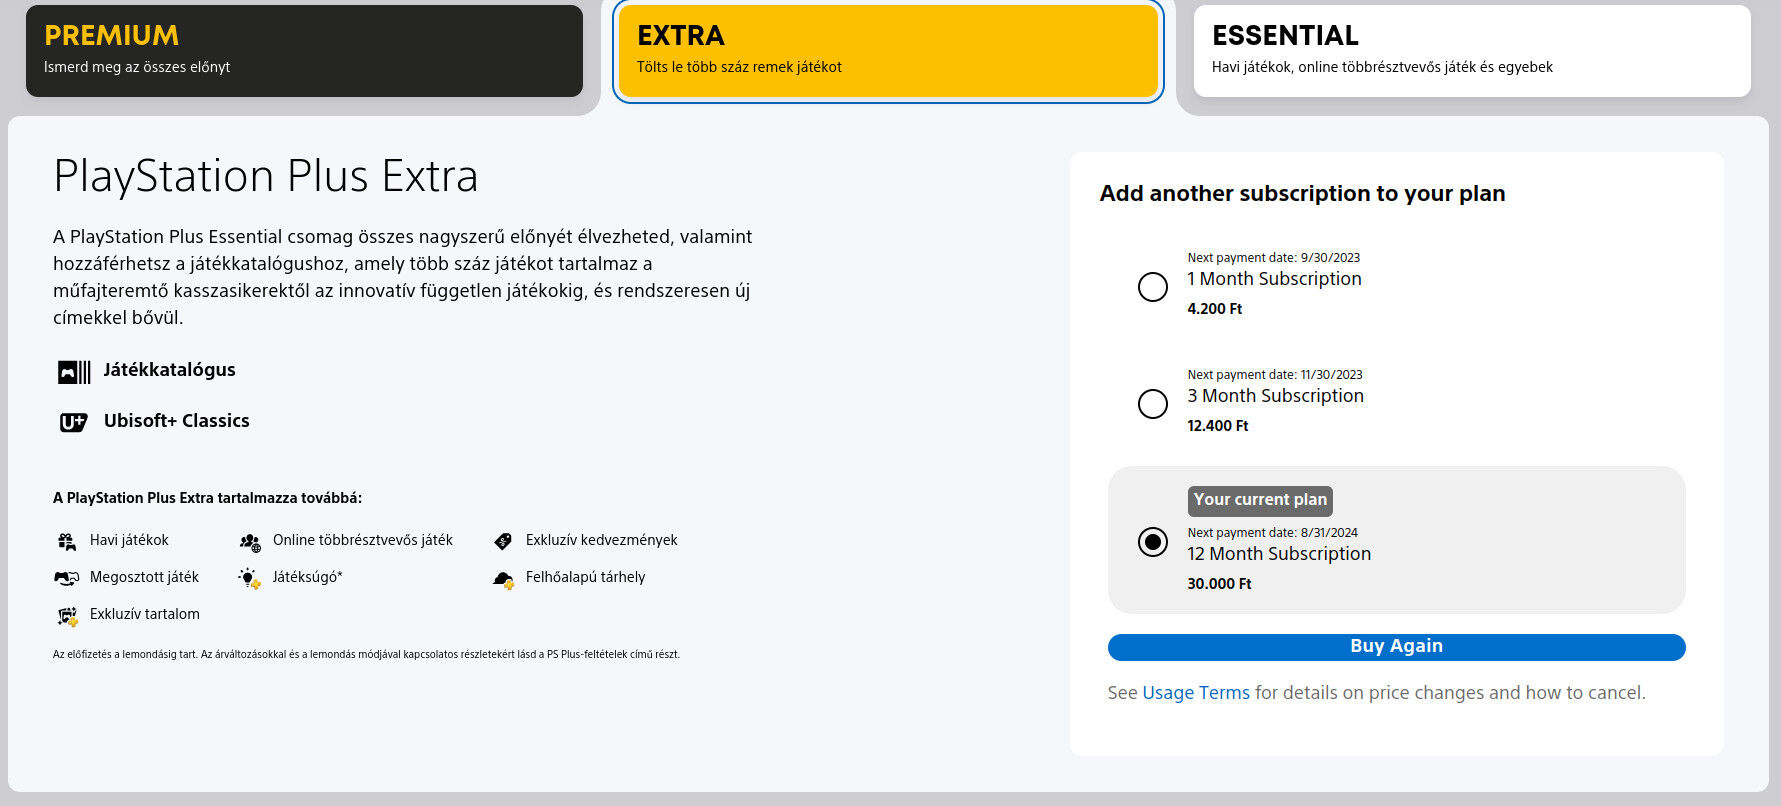
Task: Click the Buy Again button
Action: [1396, 647]
